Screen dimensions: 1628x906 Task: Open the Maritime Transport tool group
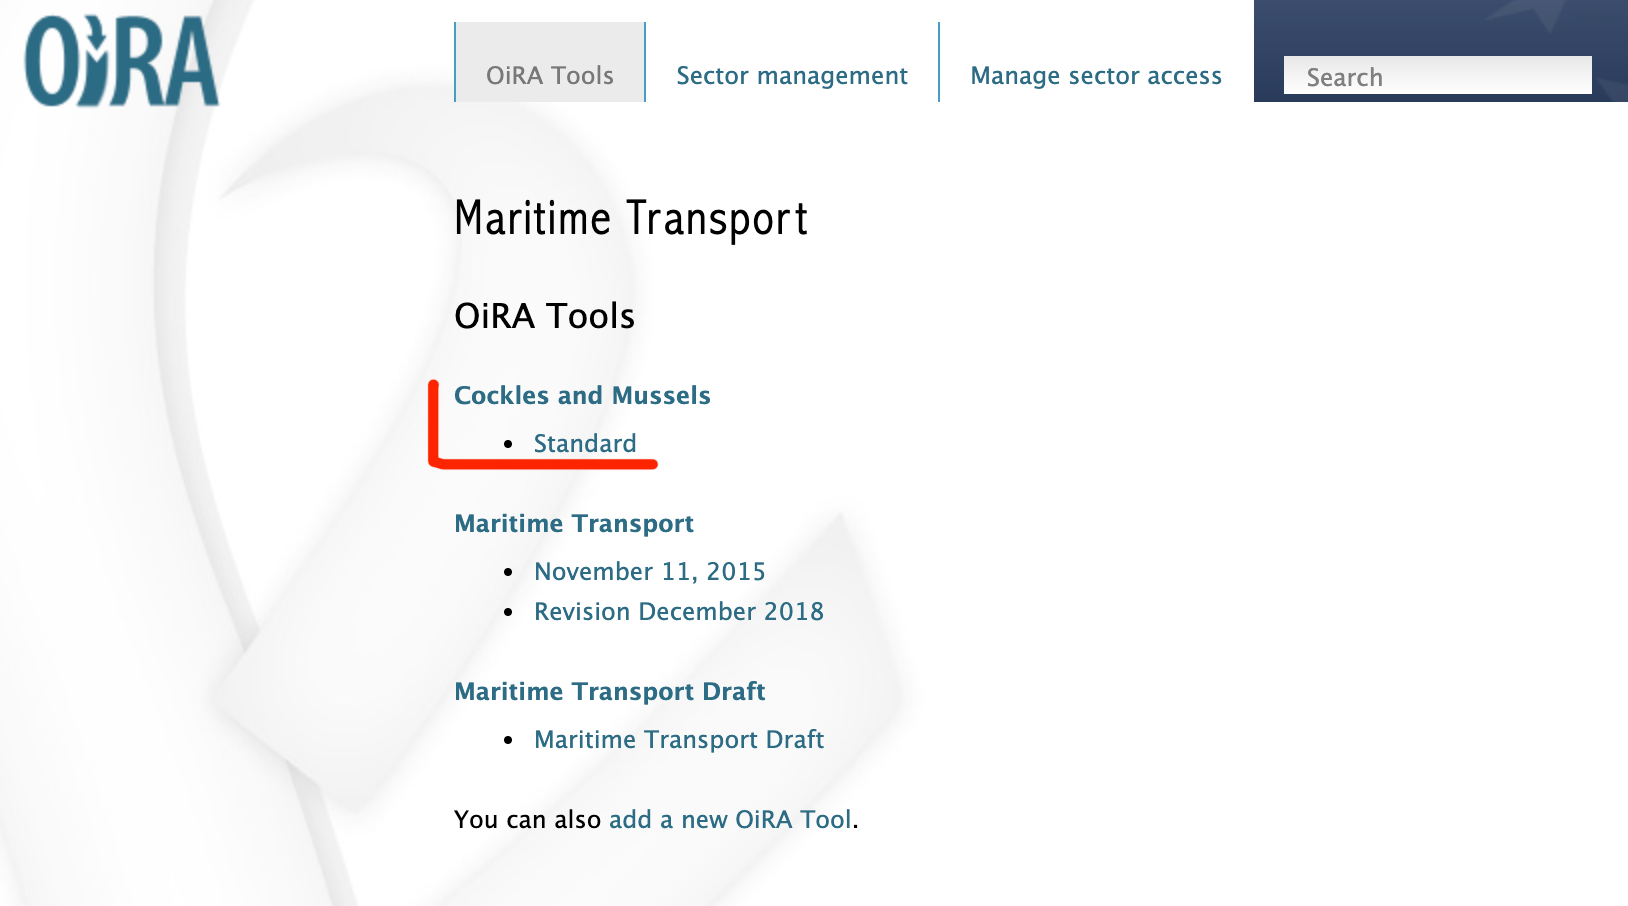(x=574, y=523)
